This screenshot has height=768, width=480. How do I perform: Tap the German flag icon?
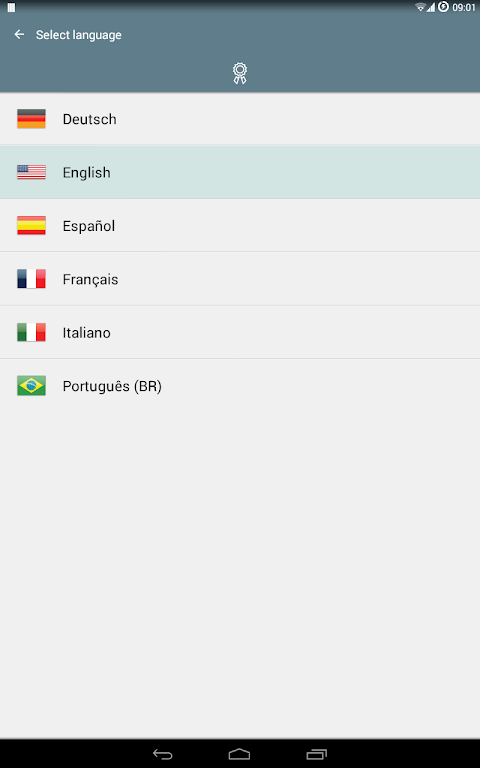(x=31, y=119)
